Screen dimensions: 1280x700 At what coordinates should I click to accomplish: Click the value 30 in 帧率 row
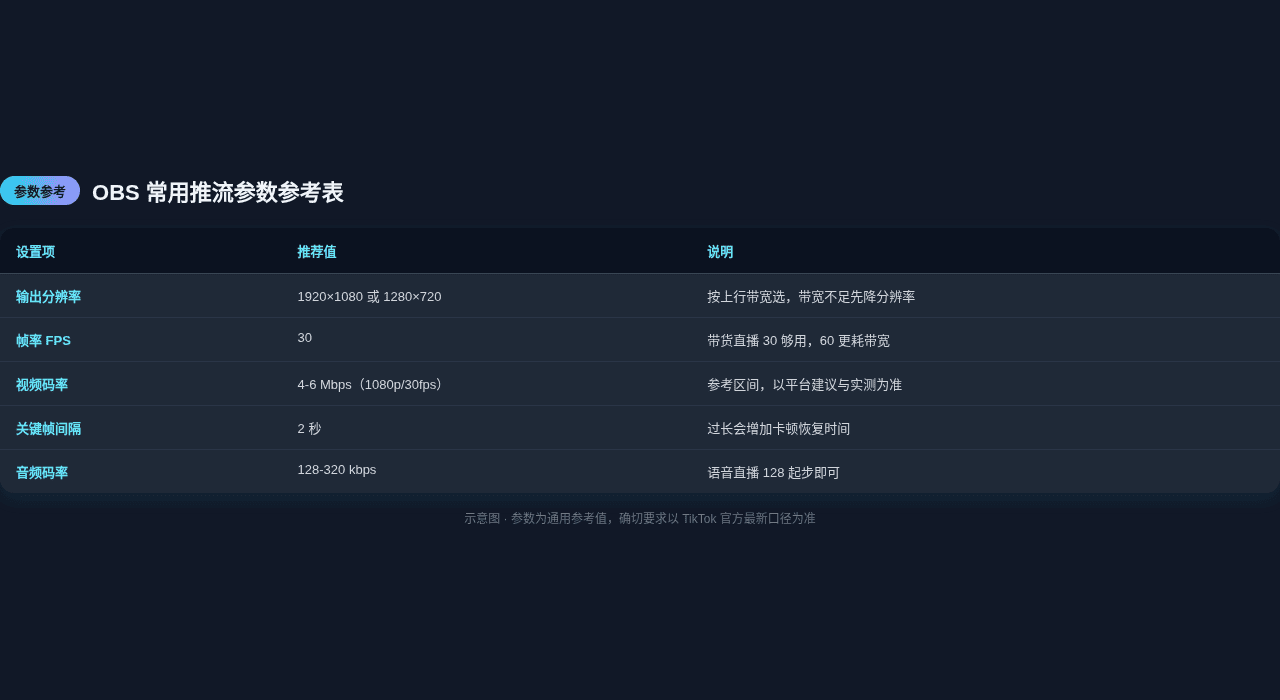click(x=304, y=338)
